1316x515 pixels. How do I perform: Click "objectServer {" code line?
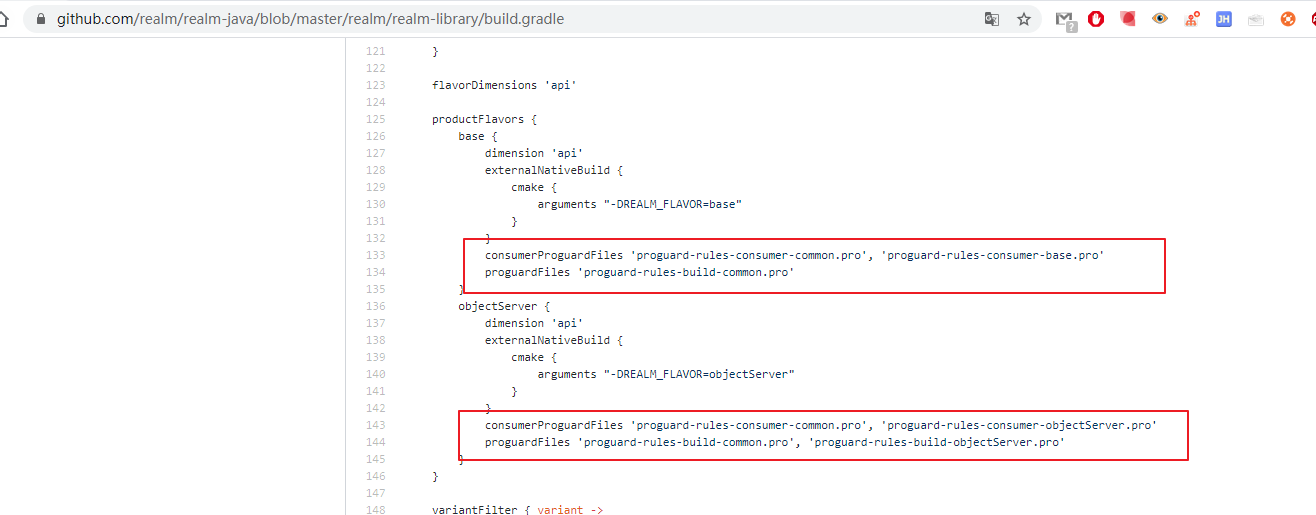tap(504, 306)
